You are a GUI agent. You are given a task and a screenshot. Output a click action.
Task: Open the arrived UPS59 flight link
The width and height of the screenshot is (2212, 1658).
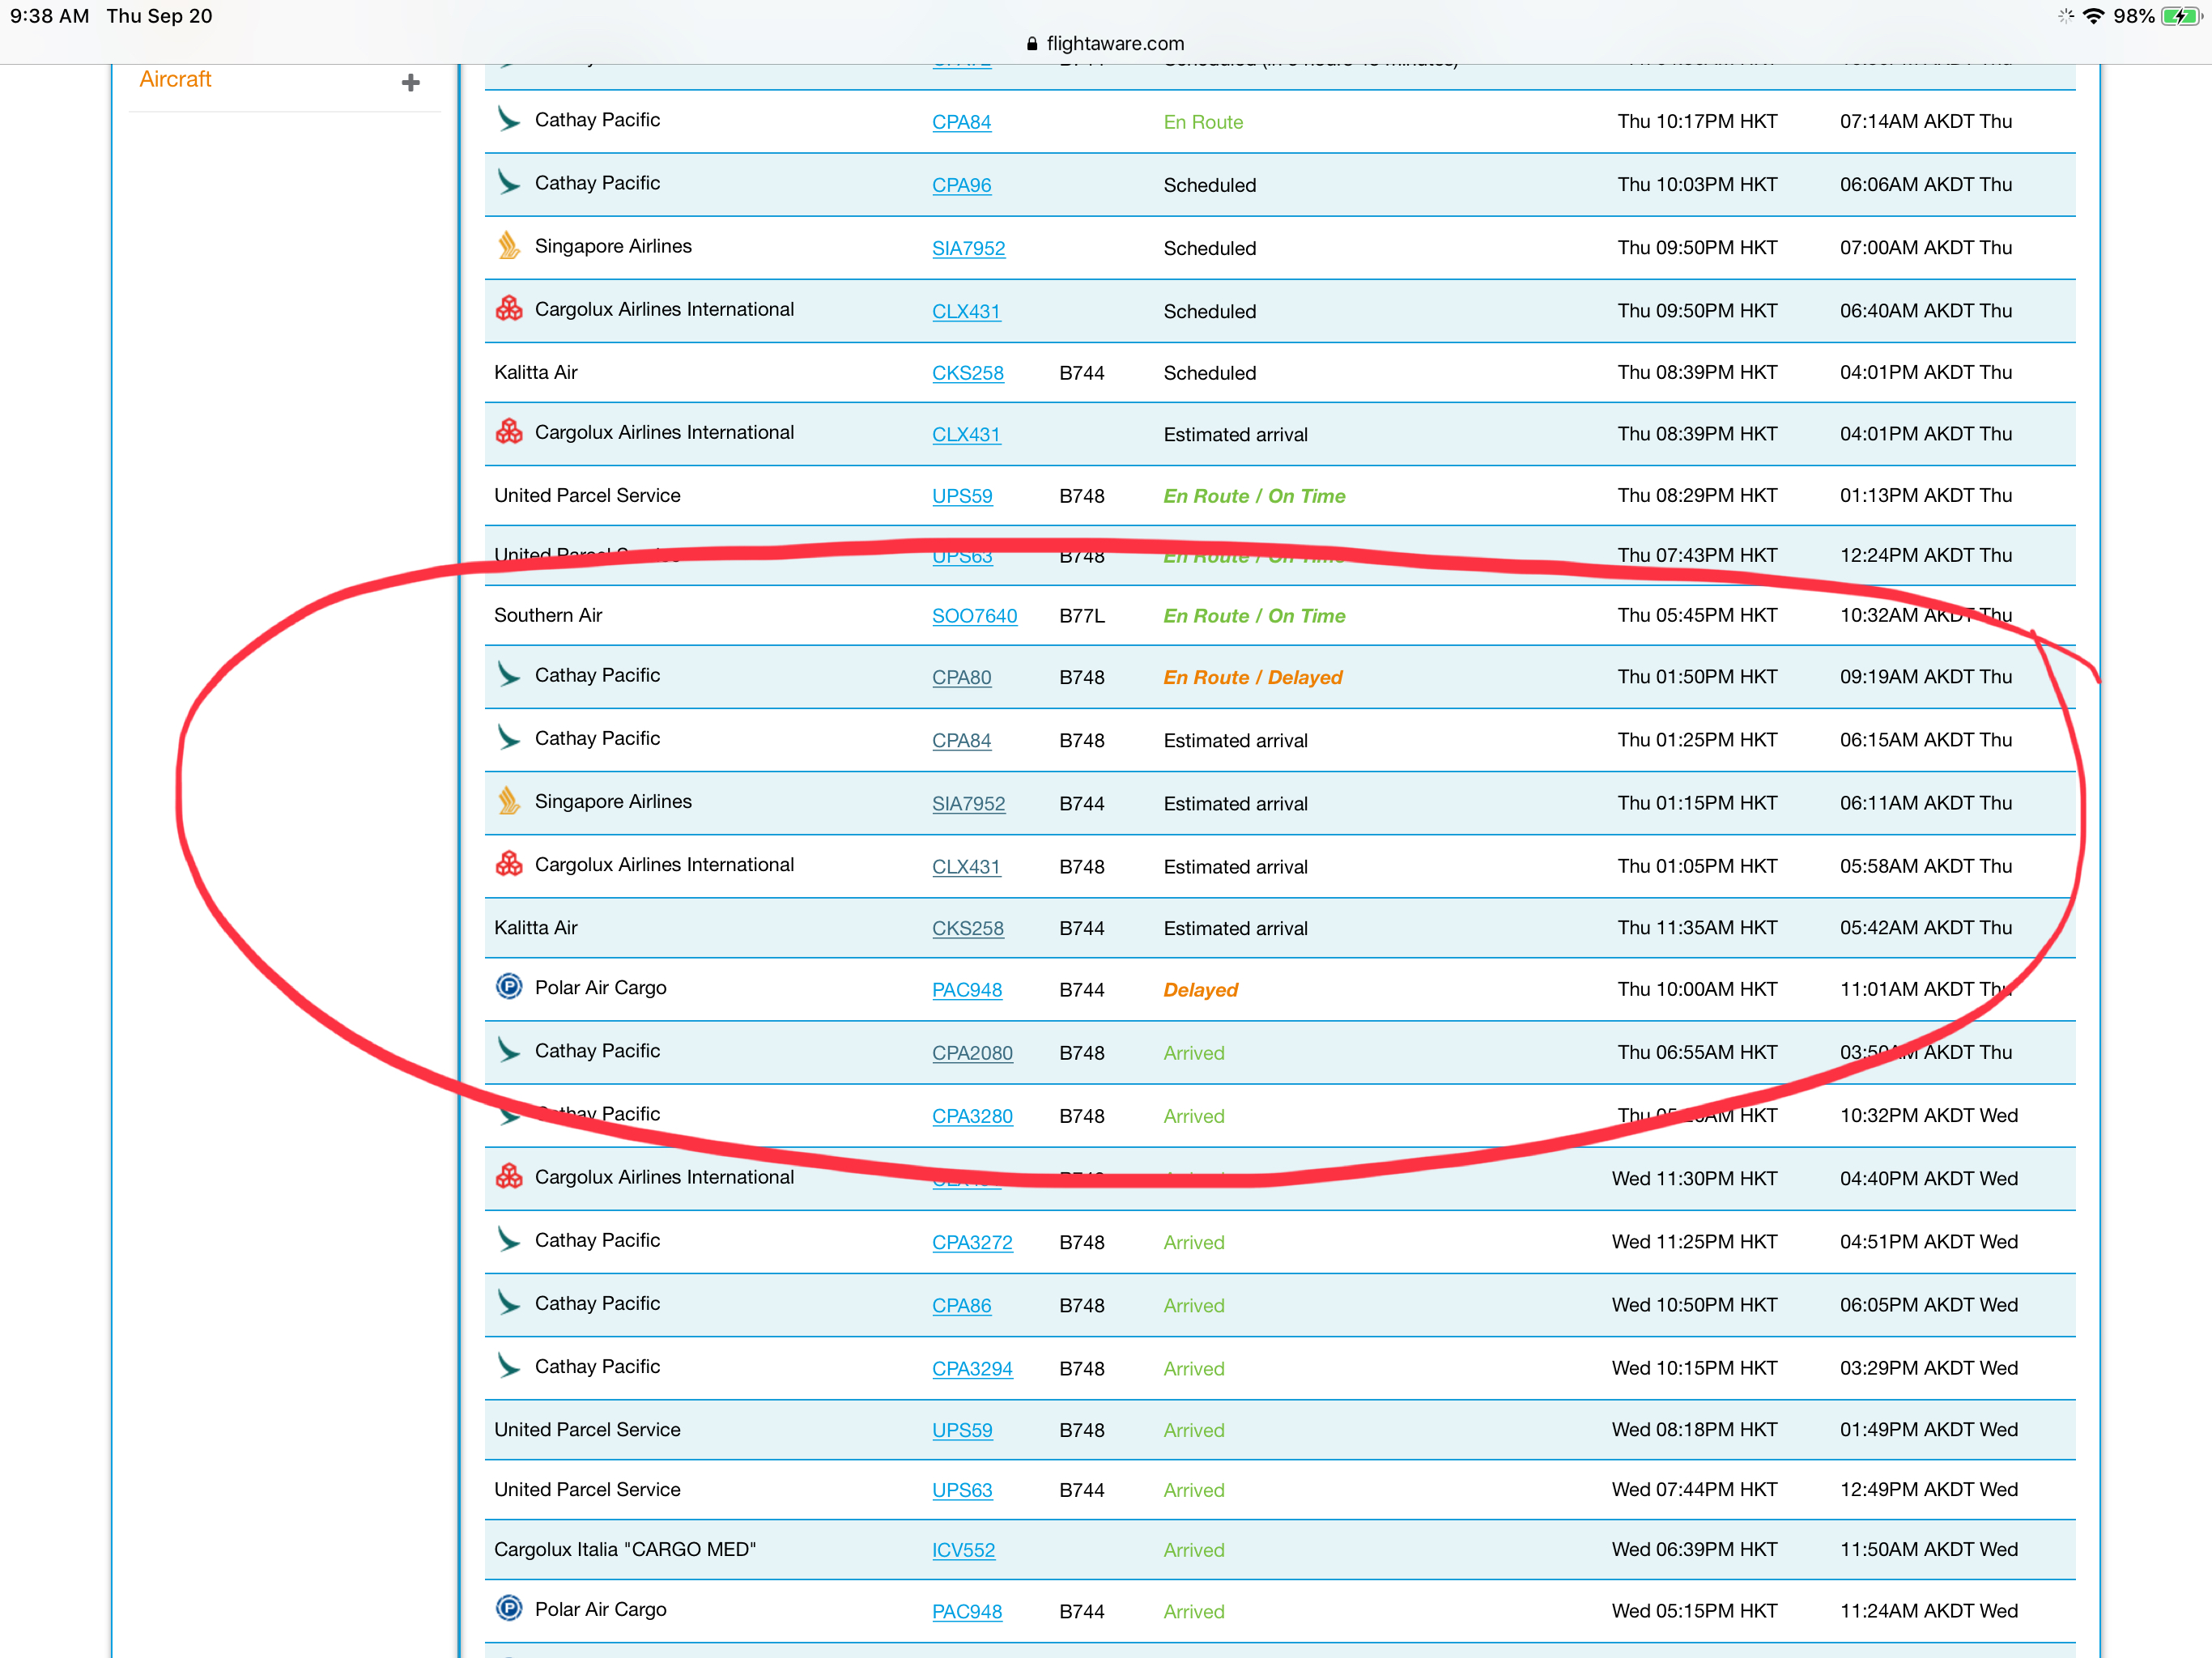[962, 1430]
